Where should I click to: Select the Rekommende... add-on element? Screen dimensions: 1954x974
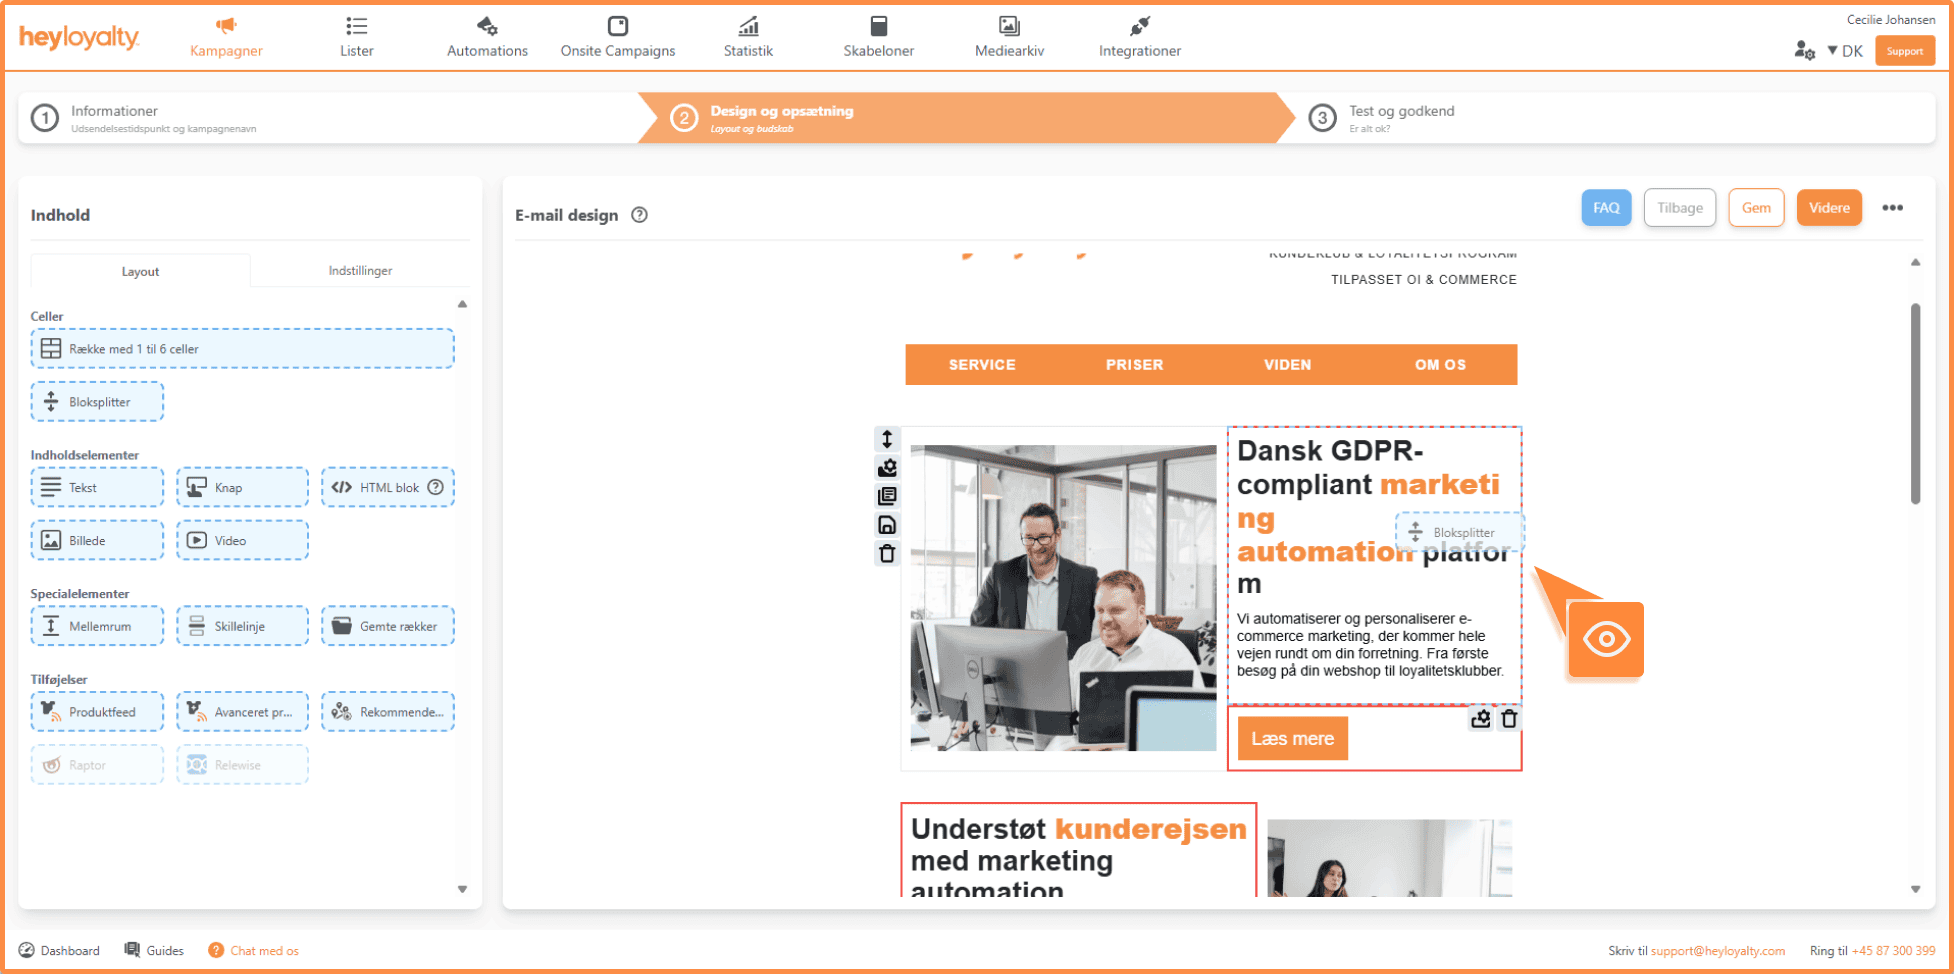pyautogui.click(x=388, y=712)
